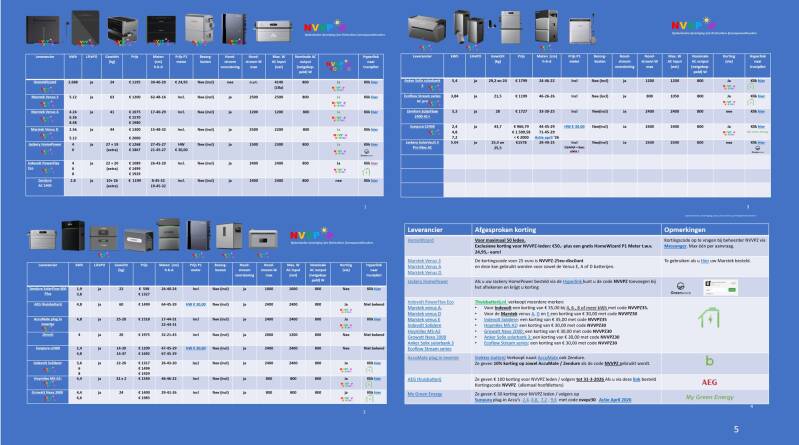Follow the Messenger link in the Opmerkingen column
799x445 pixels.
pyautogui.click(x=675, y=246)
